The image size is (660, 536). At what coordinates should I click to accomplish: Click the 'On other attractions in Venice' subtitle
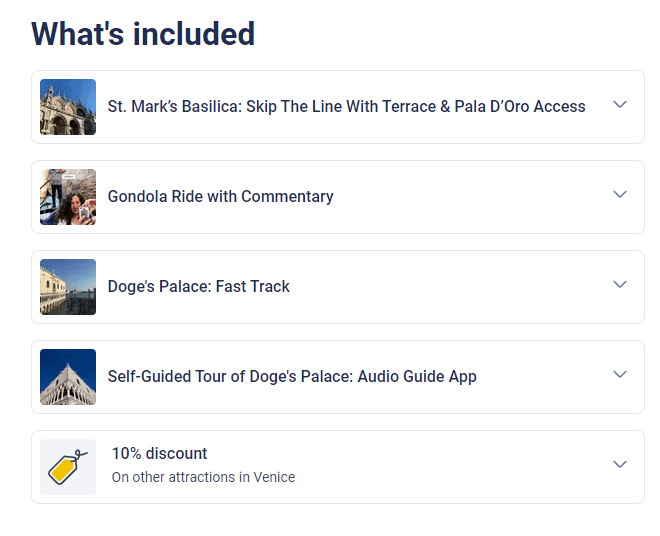(x=203, y=477)
